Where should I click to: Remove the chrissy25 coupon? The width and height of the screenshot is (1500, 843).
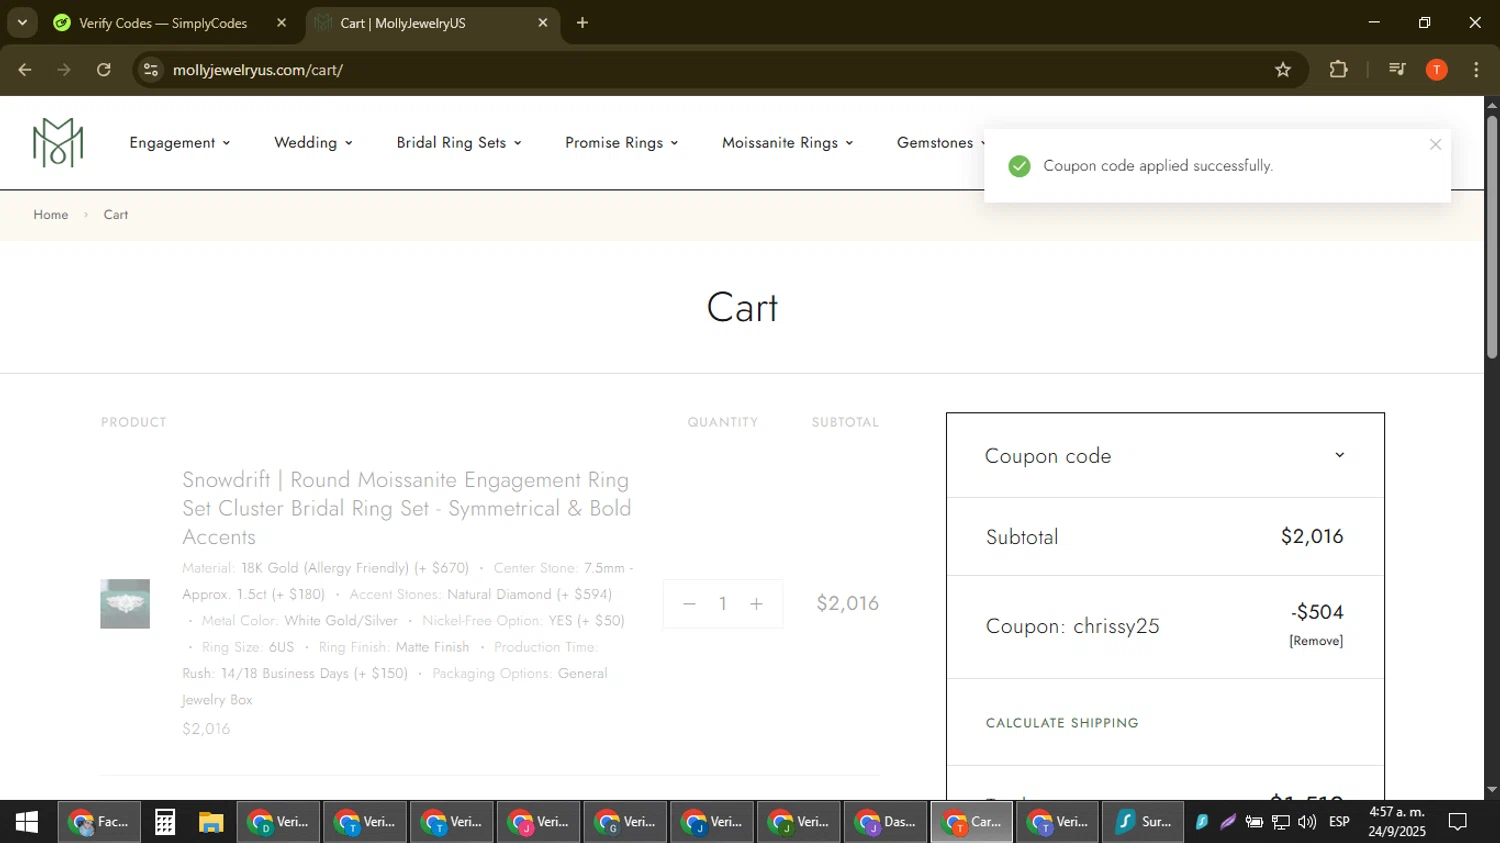point(1316,641)
